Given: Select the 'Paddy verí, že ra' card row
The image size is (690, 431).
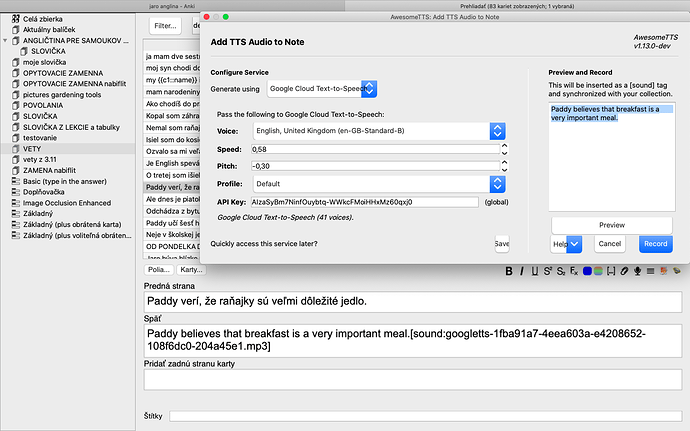Looking at the screenshot, I should 172,187.
